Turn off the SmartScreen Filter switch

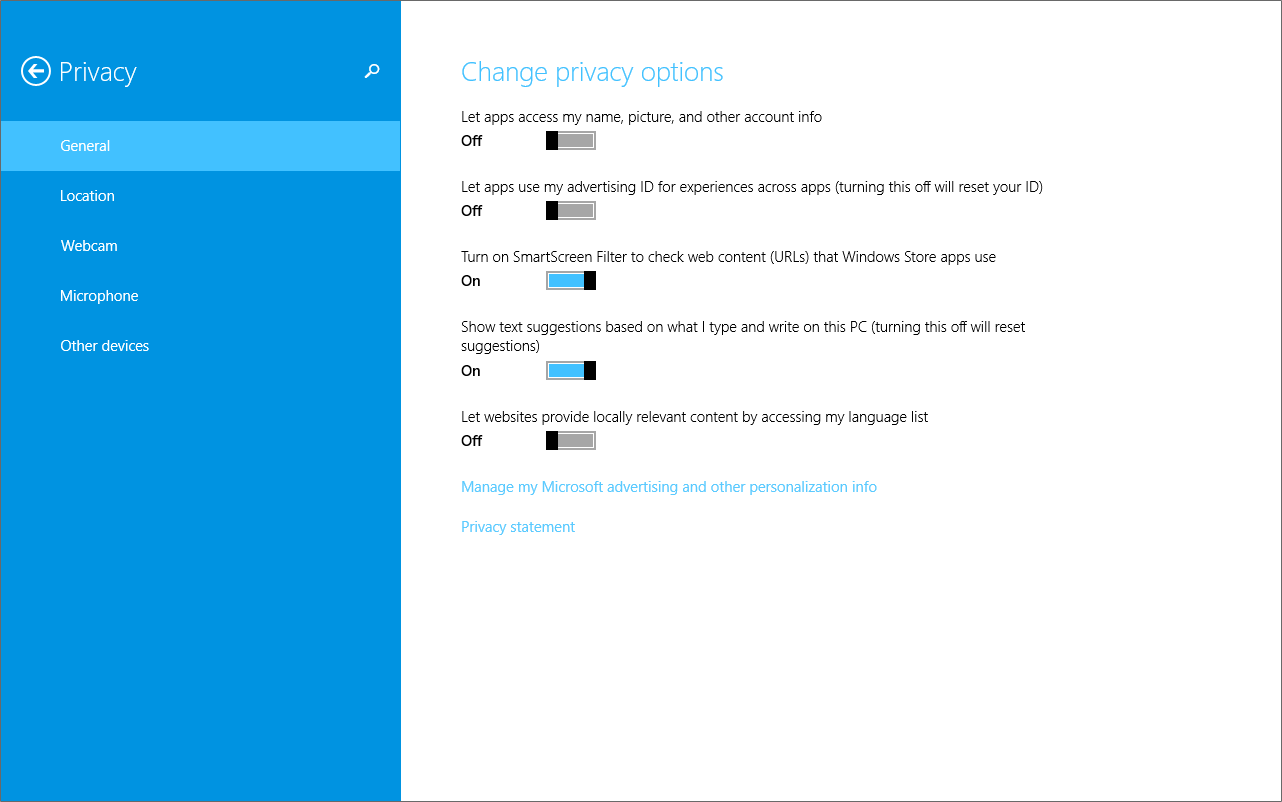tap(571, 281)
